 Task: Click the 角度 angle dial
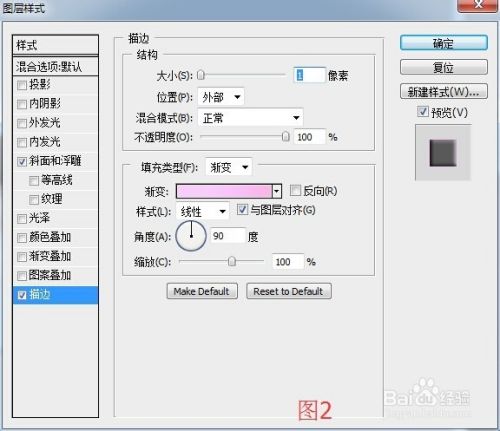(x=191, y=236)
